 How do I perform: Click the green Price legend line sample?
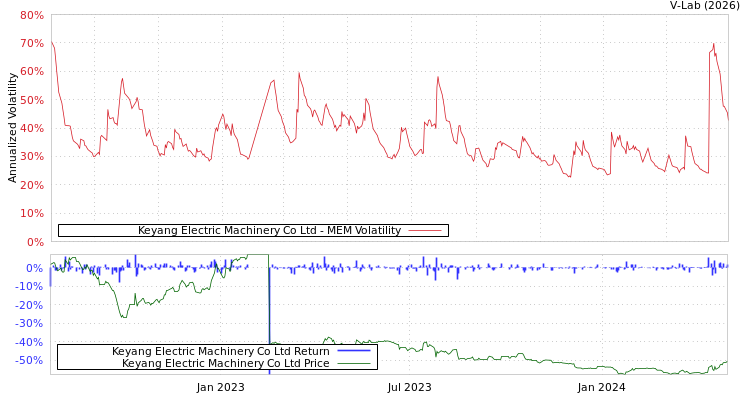tap(354, 363)
